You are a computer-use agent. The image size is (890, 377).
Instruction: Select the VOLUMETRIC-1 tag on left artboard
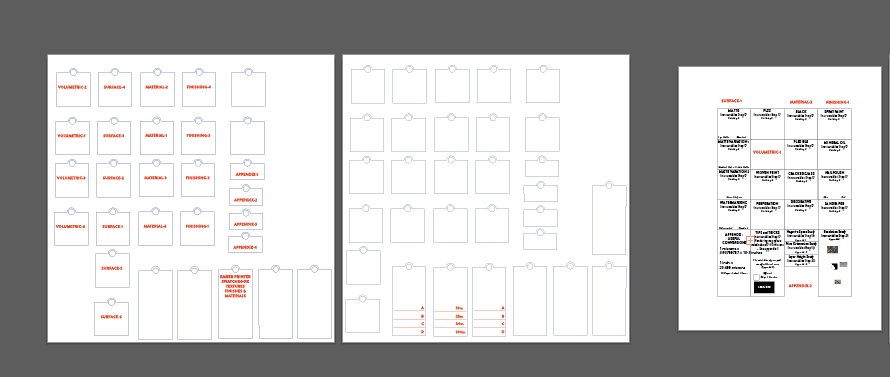click(72, 136)
